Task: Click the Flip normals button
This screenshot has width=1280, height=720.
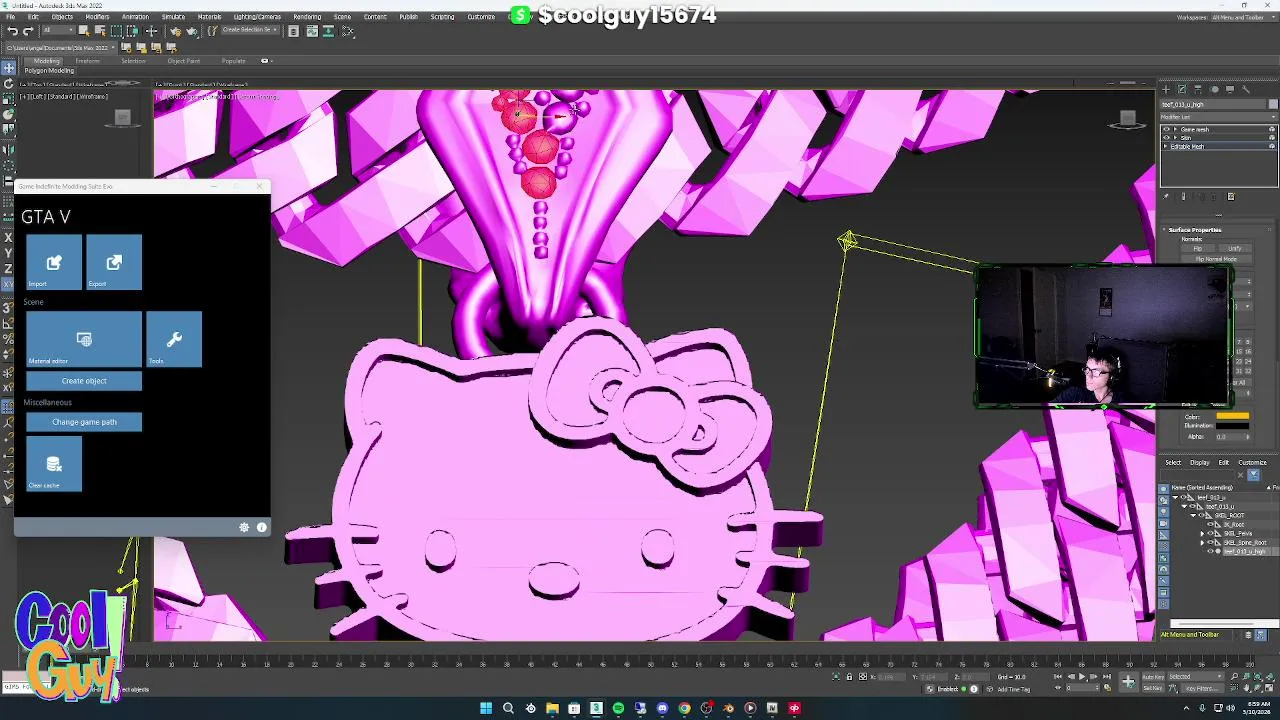Action: click(1197, 249)
